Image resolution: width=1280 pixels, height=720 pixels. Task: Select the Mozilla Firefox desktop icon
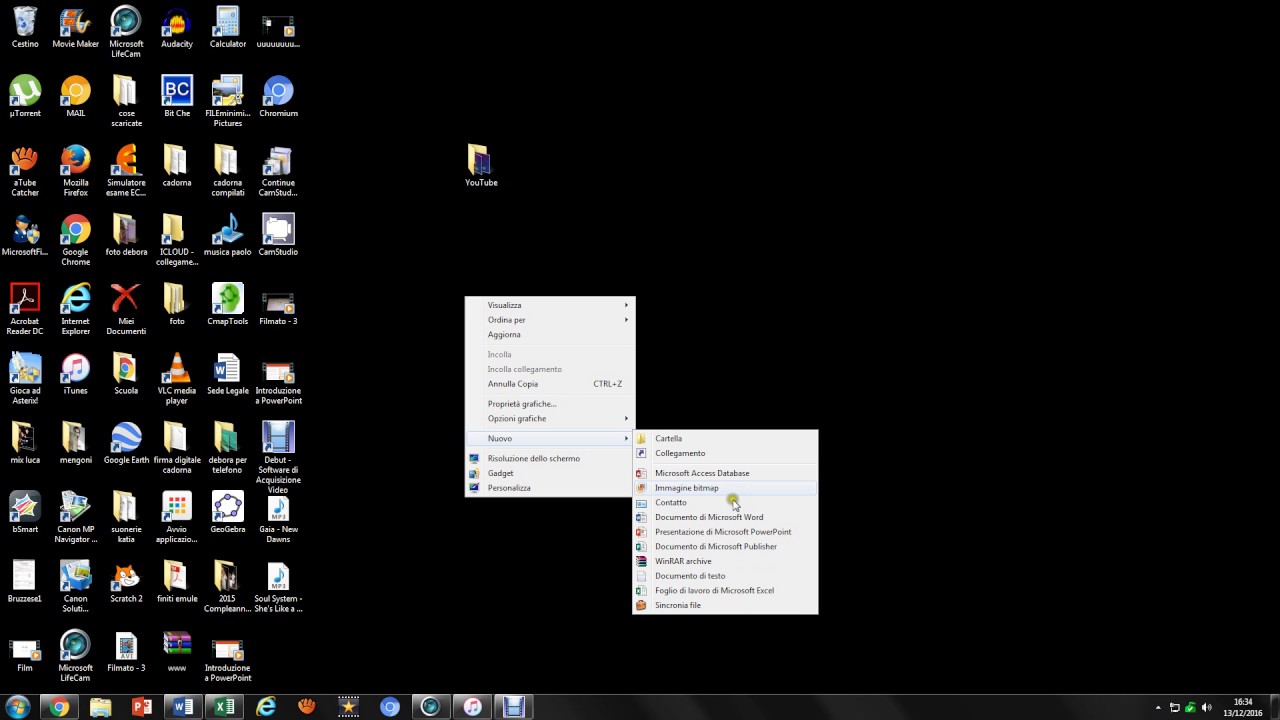click(76, 171)
